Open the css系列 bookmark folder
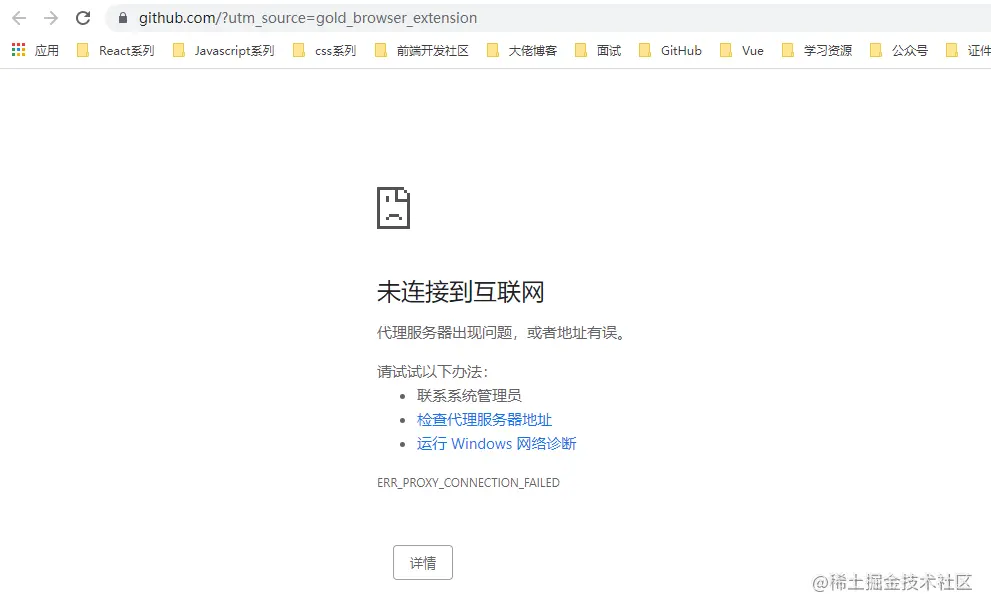This screenshot has width=991, height=611. tap(325, 51)
